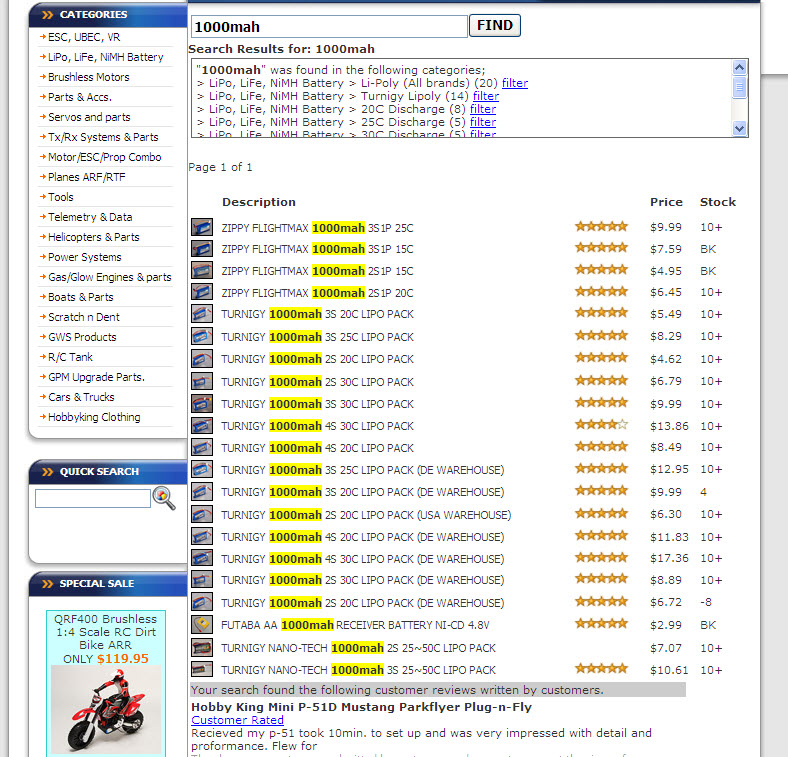The image size is (788, 757).
Task: Open TURNIGY 1000mah 3S 25C LIPO PACK (DE WAREHOUSE)
Action: click(x=362, y=470)
